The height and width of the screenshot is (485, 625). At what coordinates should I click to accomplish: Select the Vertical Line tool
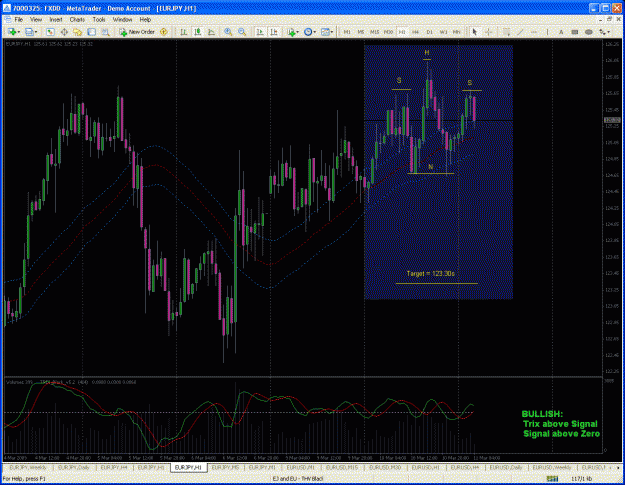tap(548, 32)
